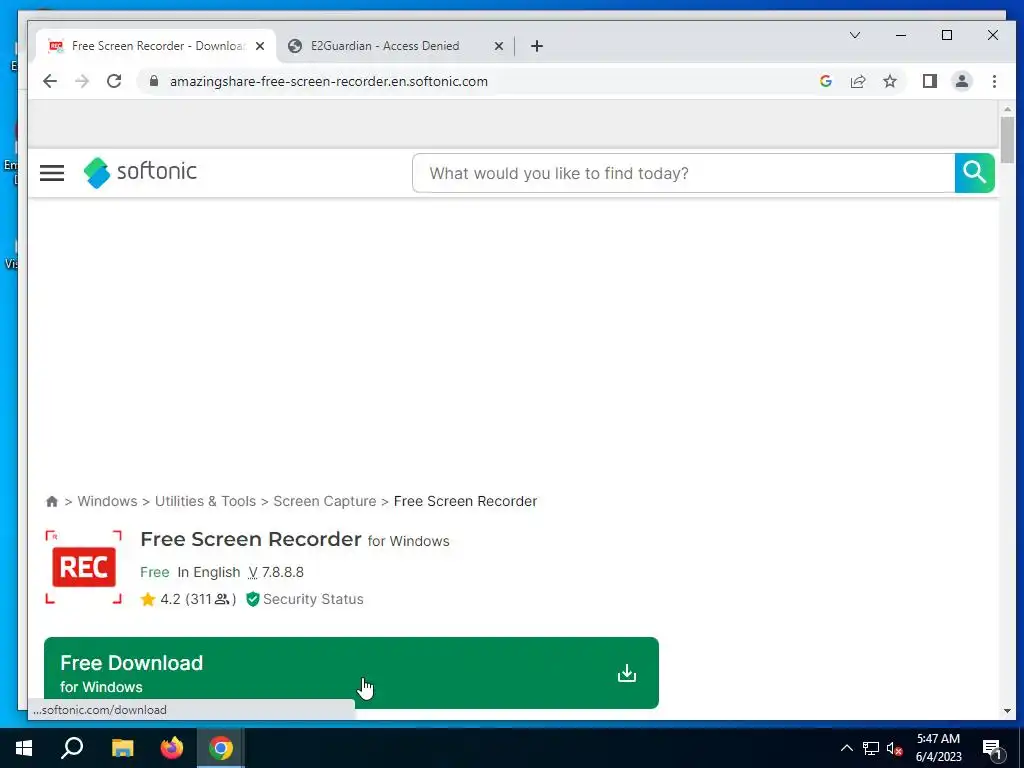Open the Screen Capture breadcrumb
The height and width of the screenshot is (768, 1024).
[325, 502]
